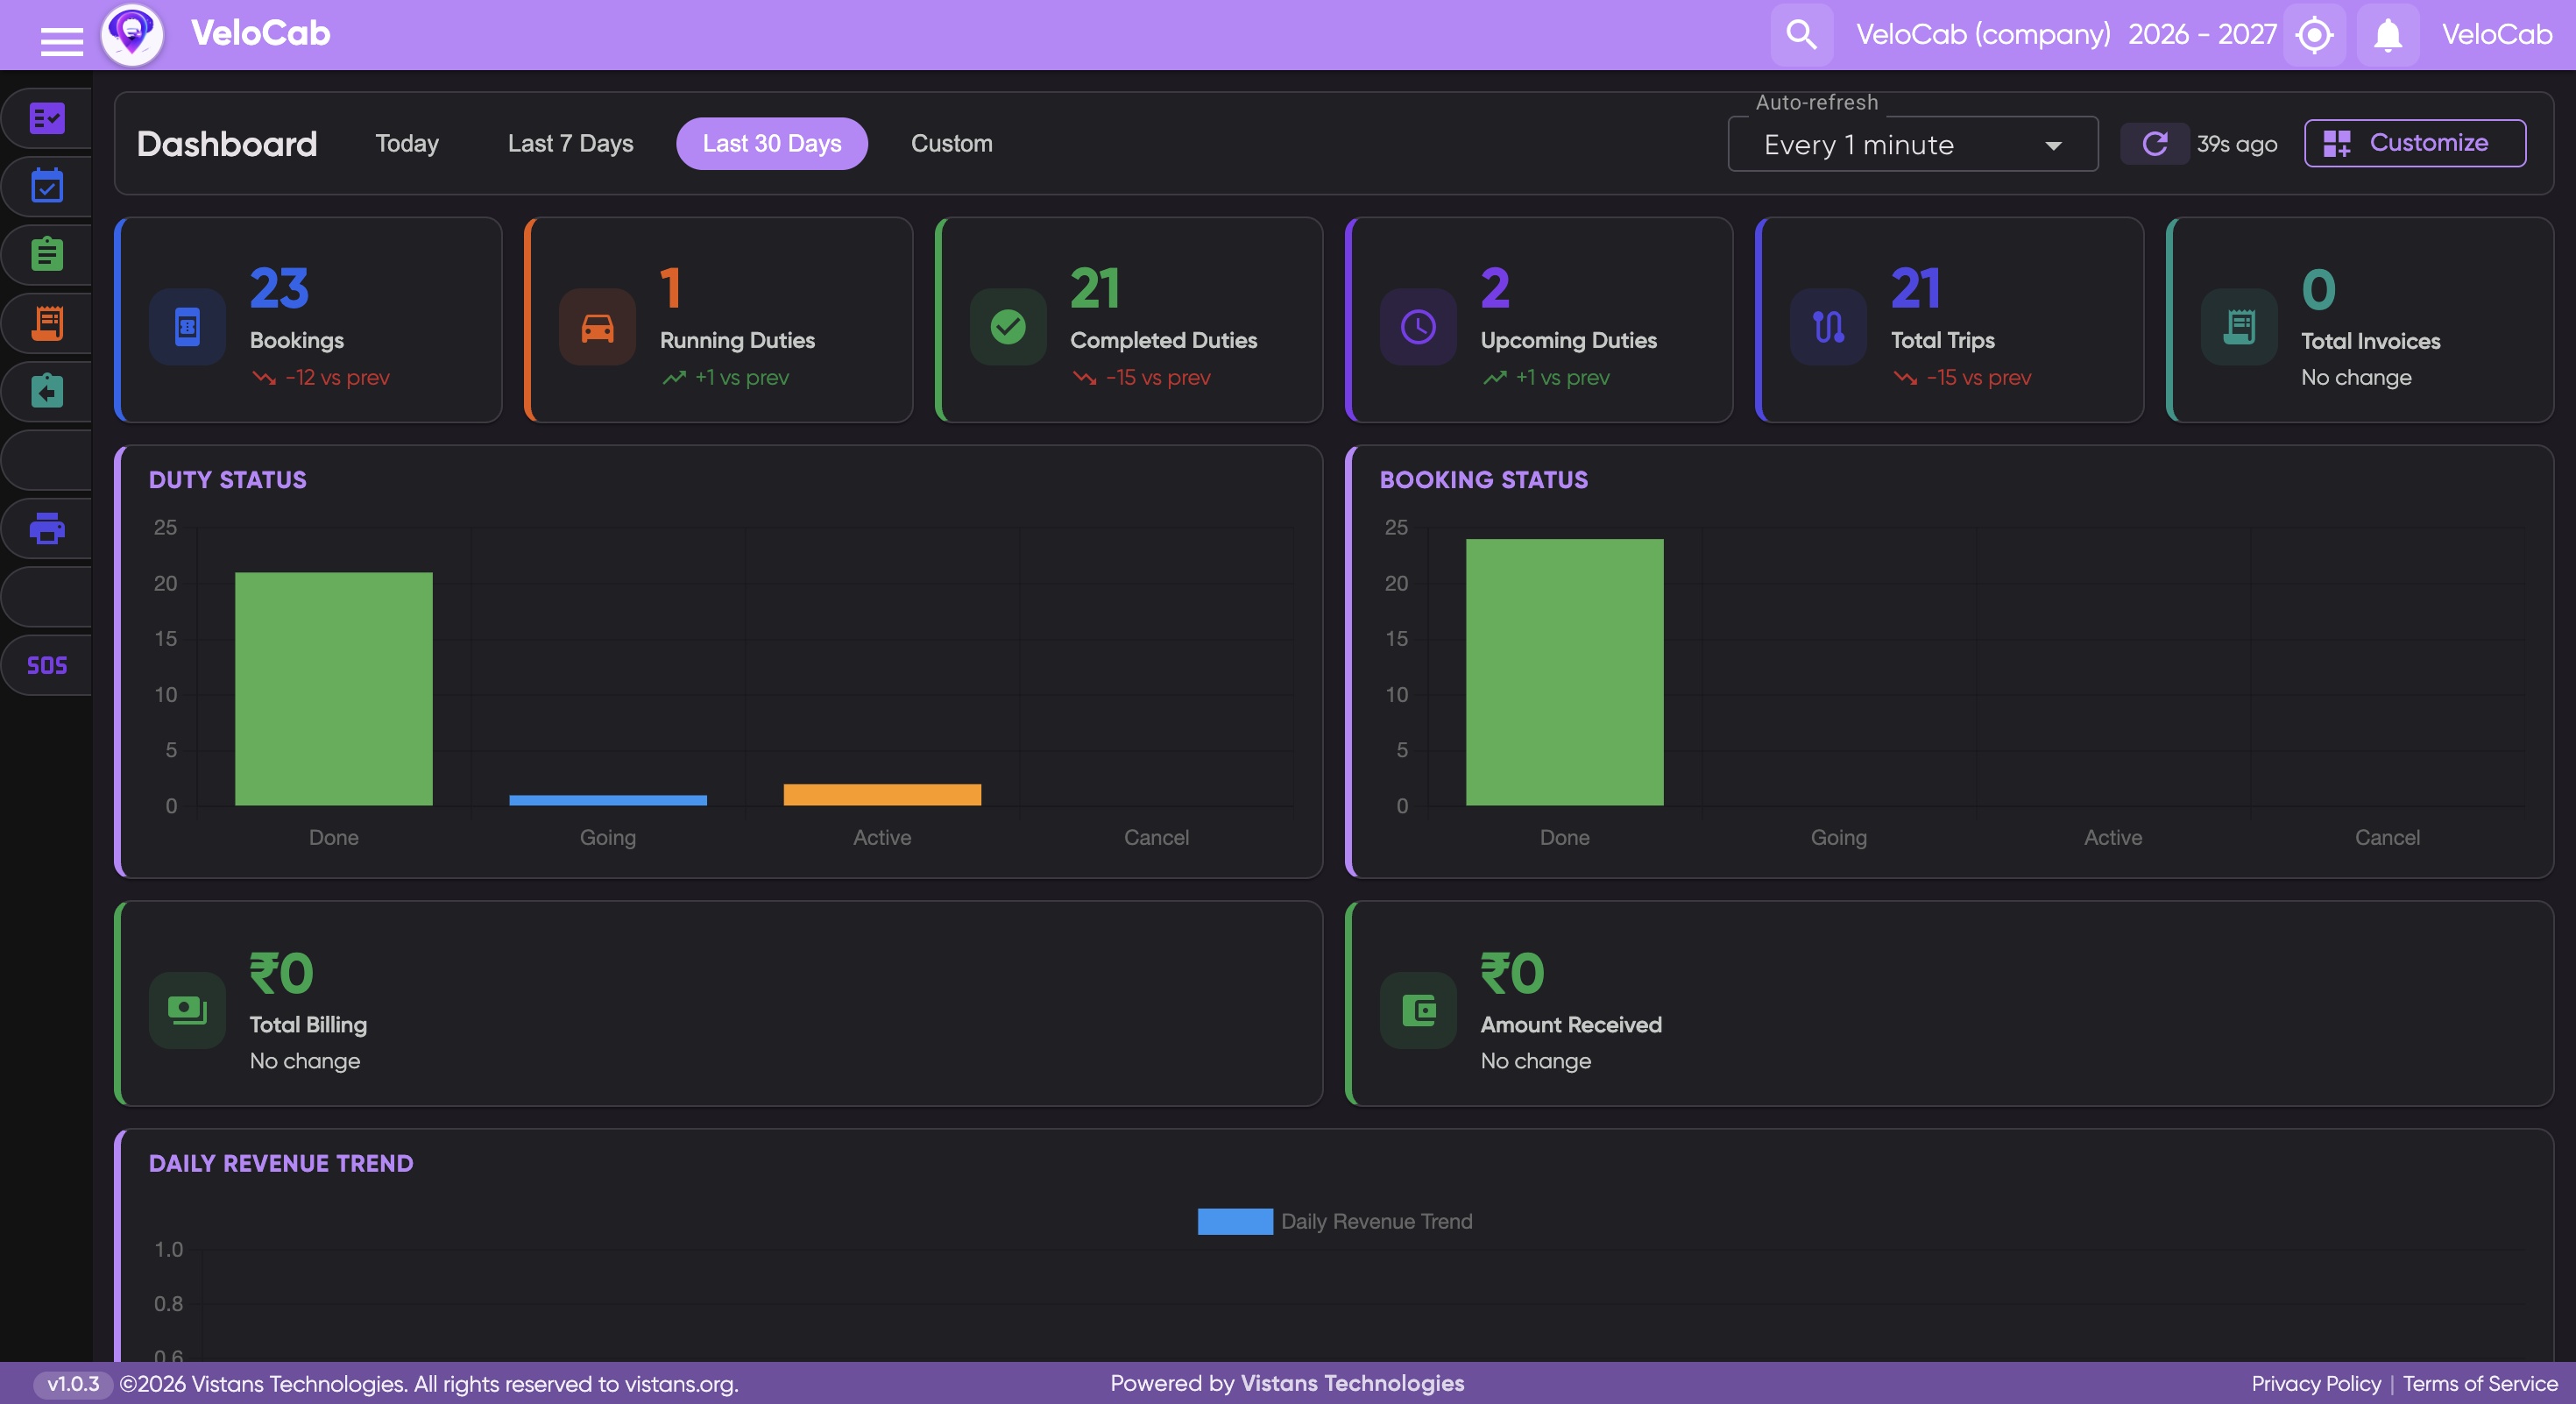
Task: Open the Terms of Service link
Action: 2480,1383
